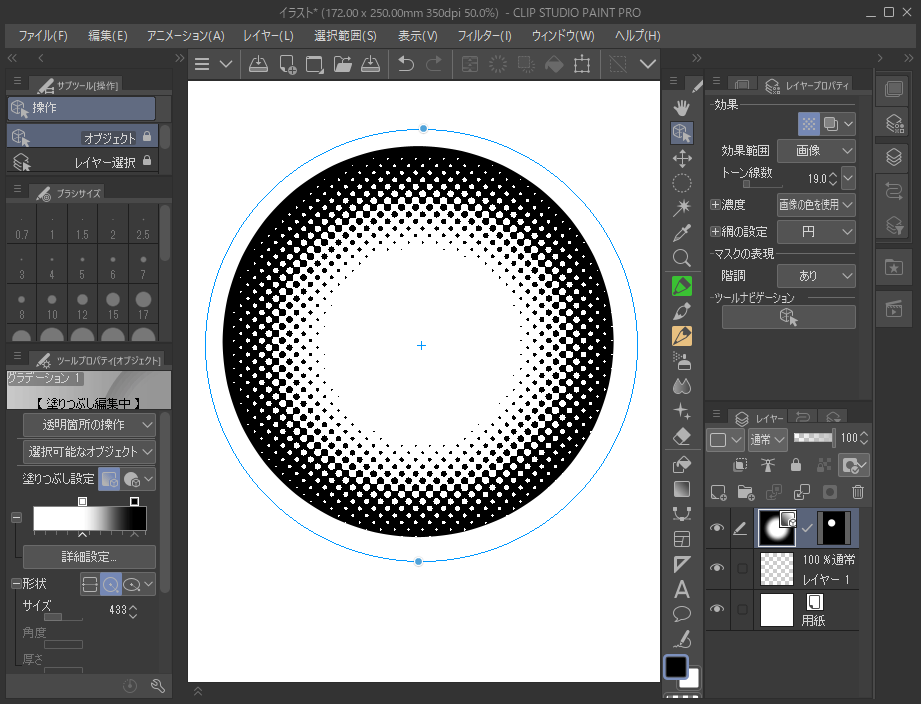Select the Text tool
The image size is (921, 704).
[682, 589]
